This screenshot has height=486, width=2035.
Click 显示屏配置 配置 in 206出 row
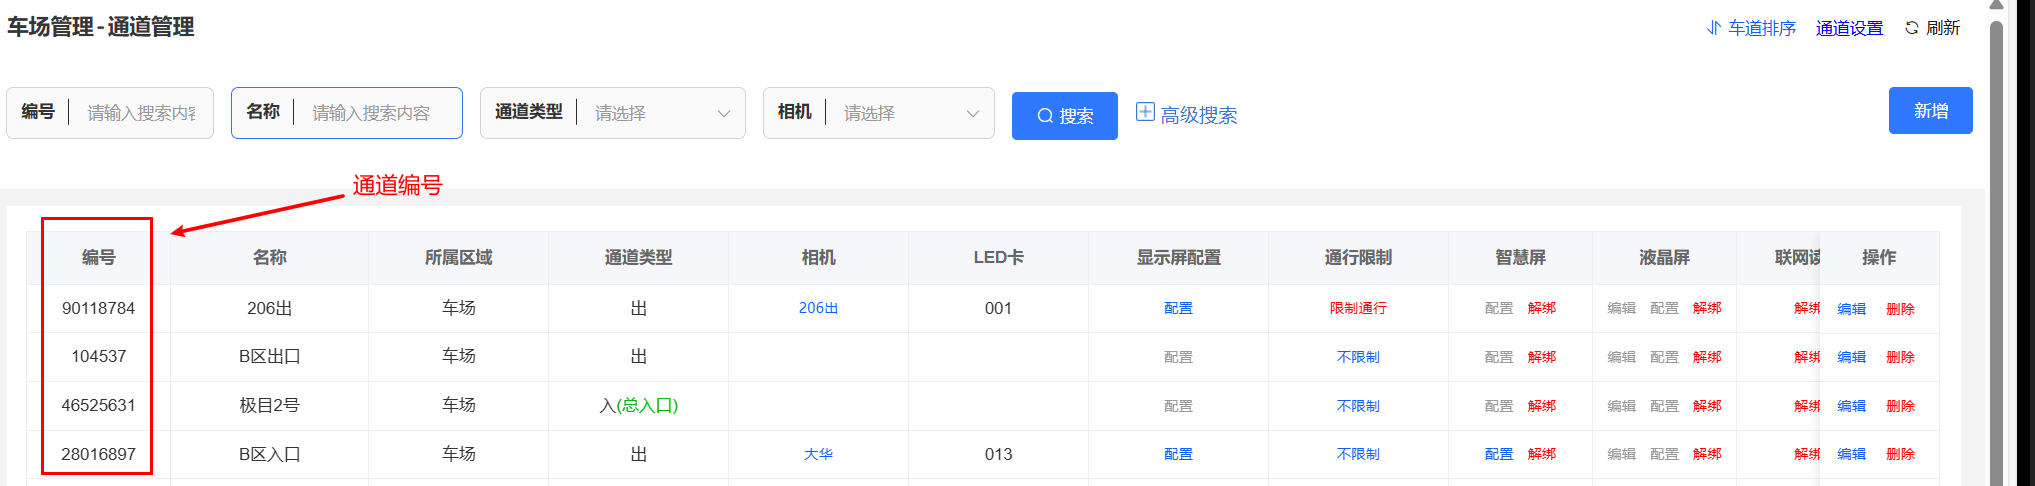(x=1178, y=308)
